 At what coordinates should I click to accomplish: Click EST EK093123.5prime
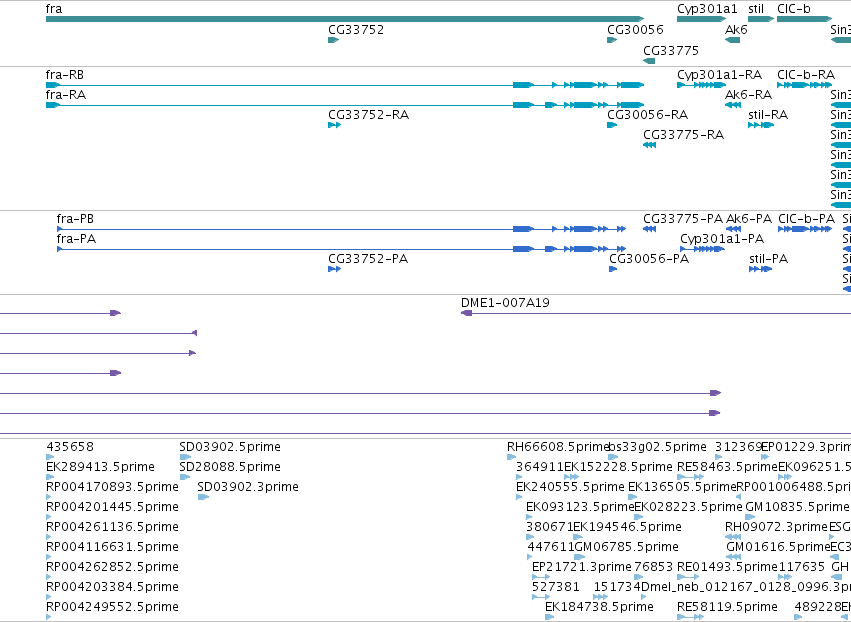click(529, 517)
